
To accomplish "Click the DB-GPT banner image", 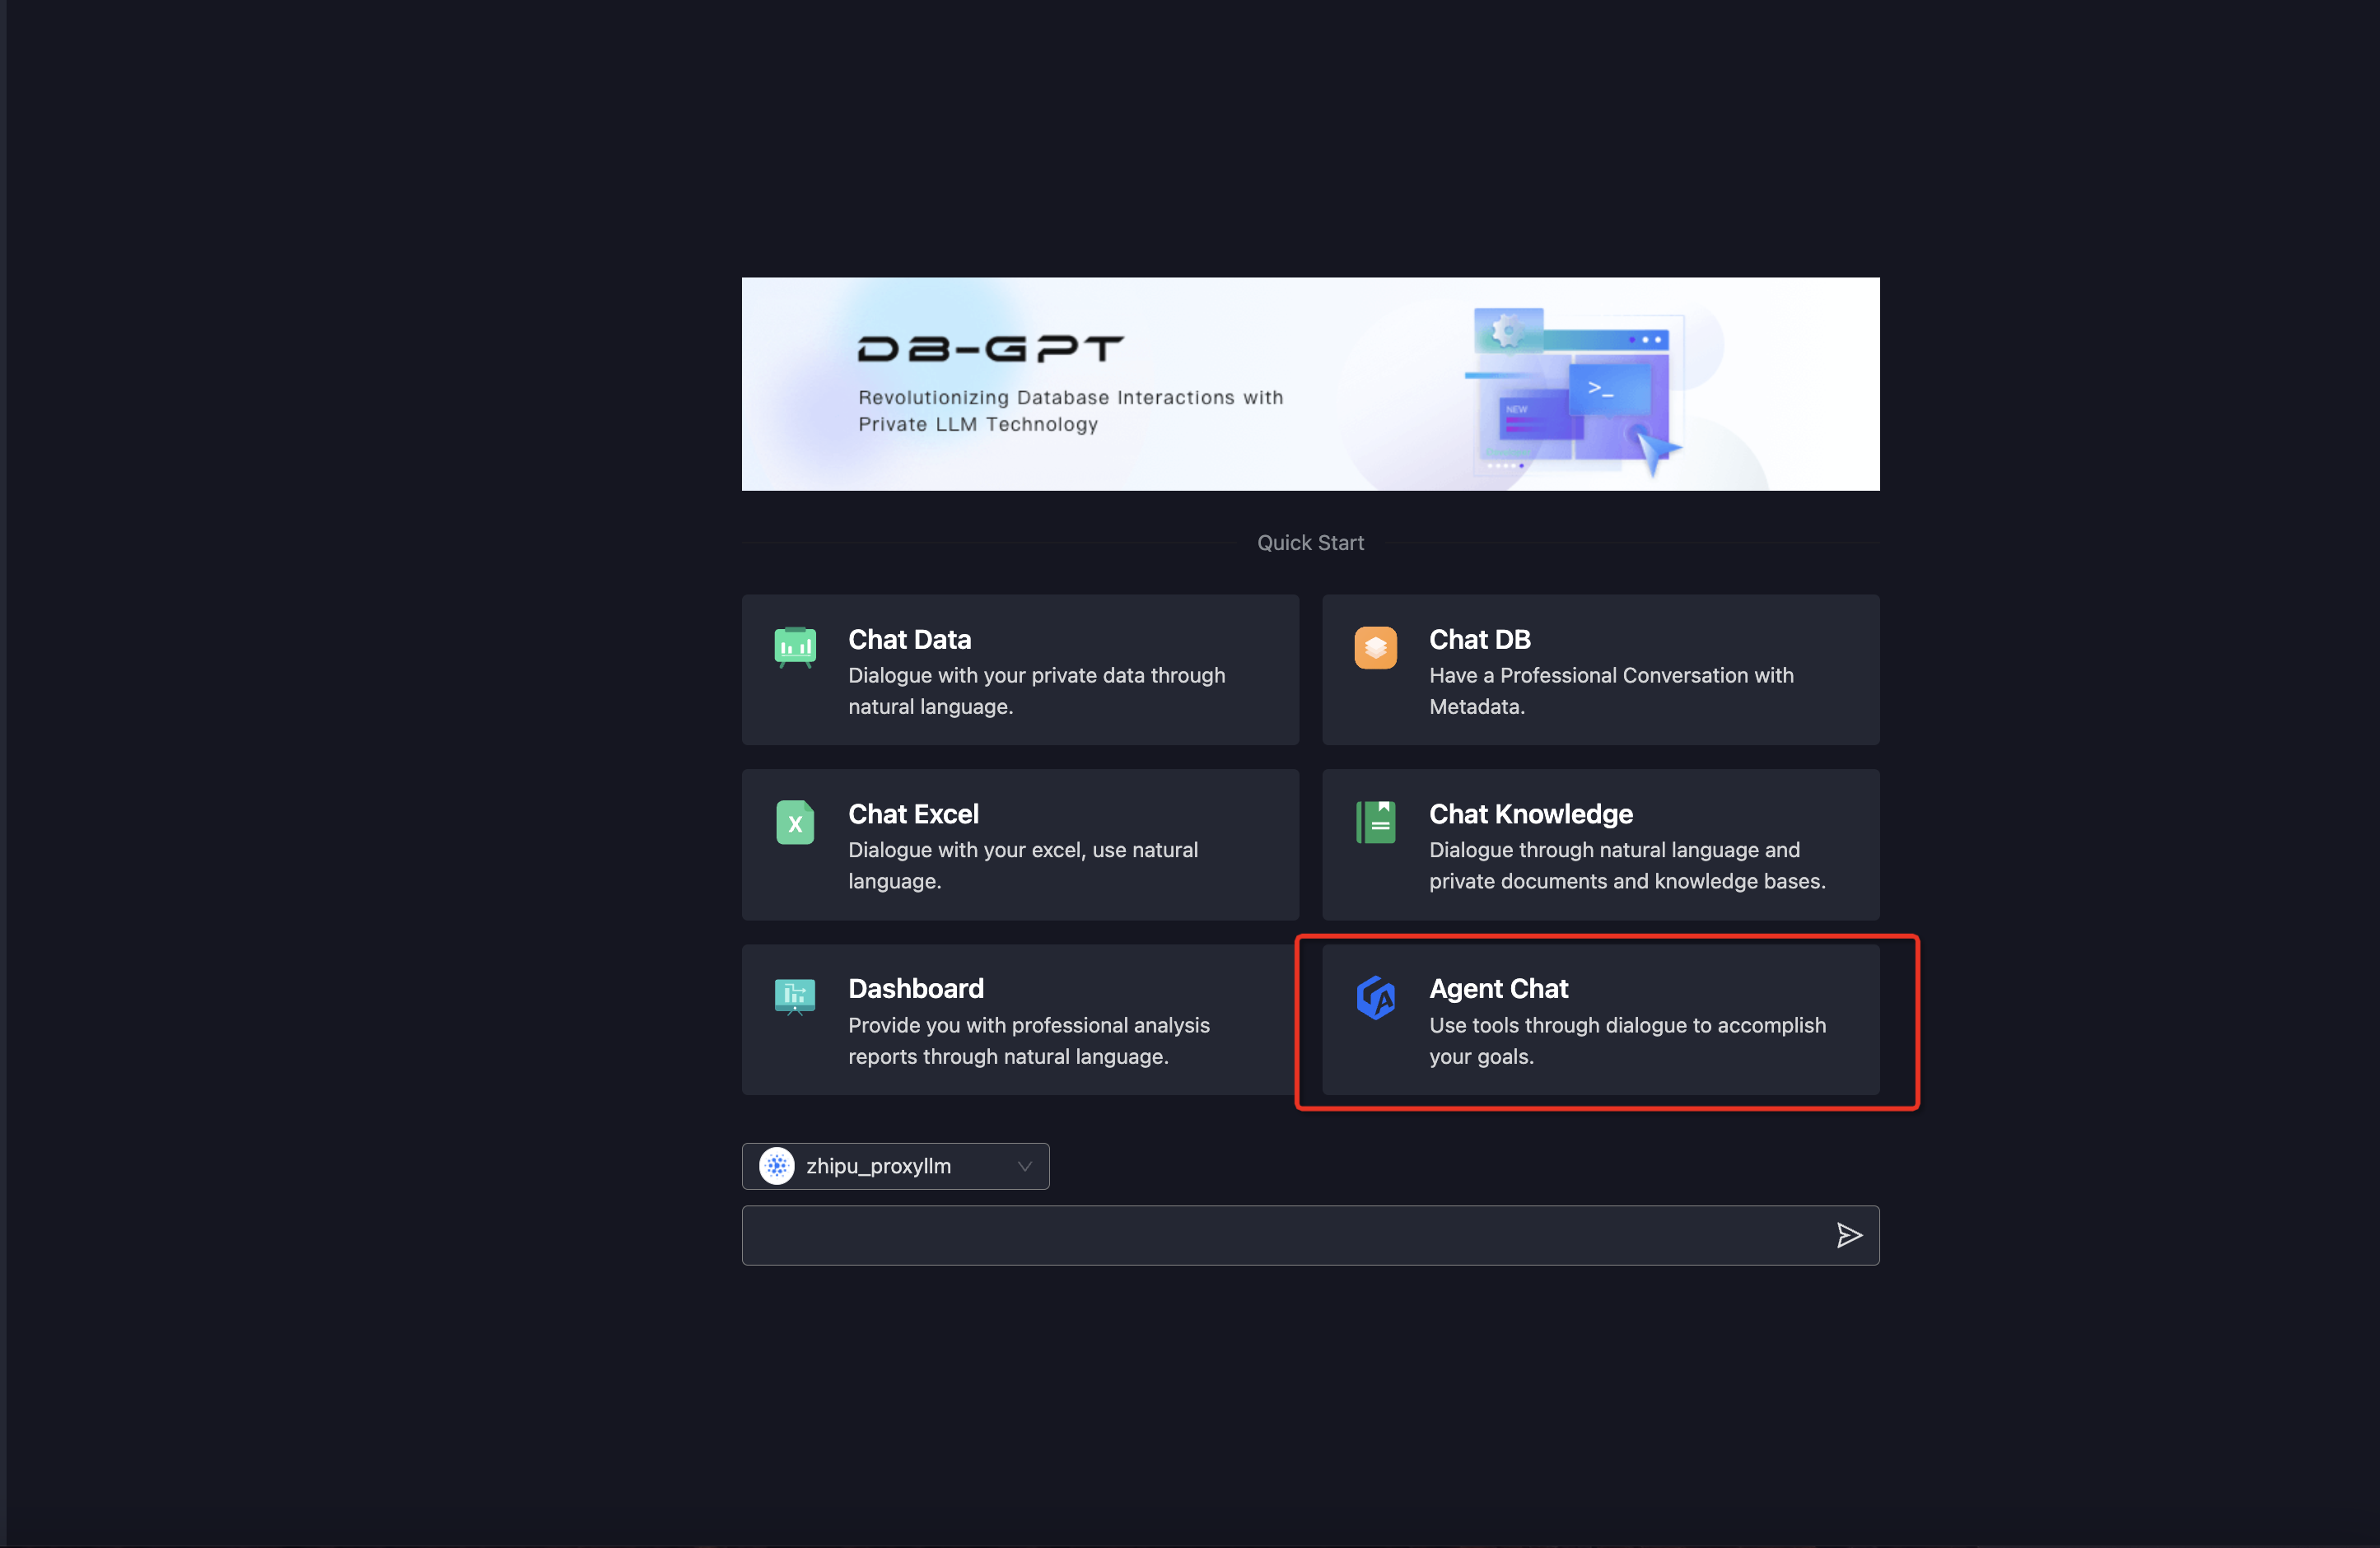I will 1310,384.
